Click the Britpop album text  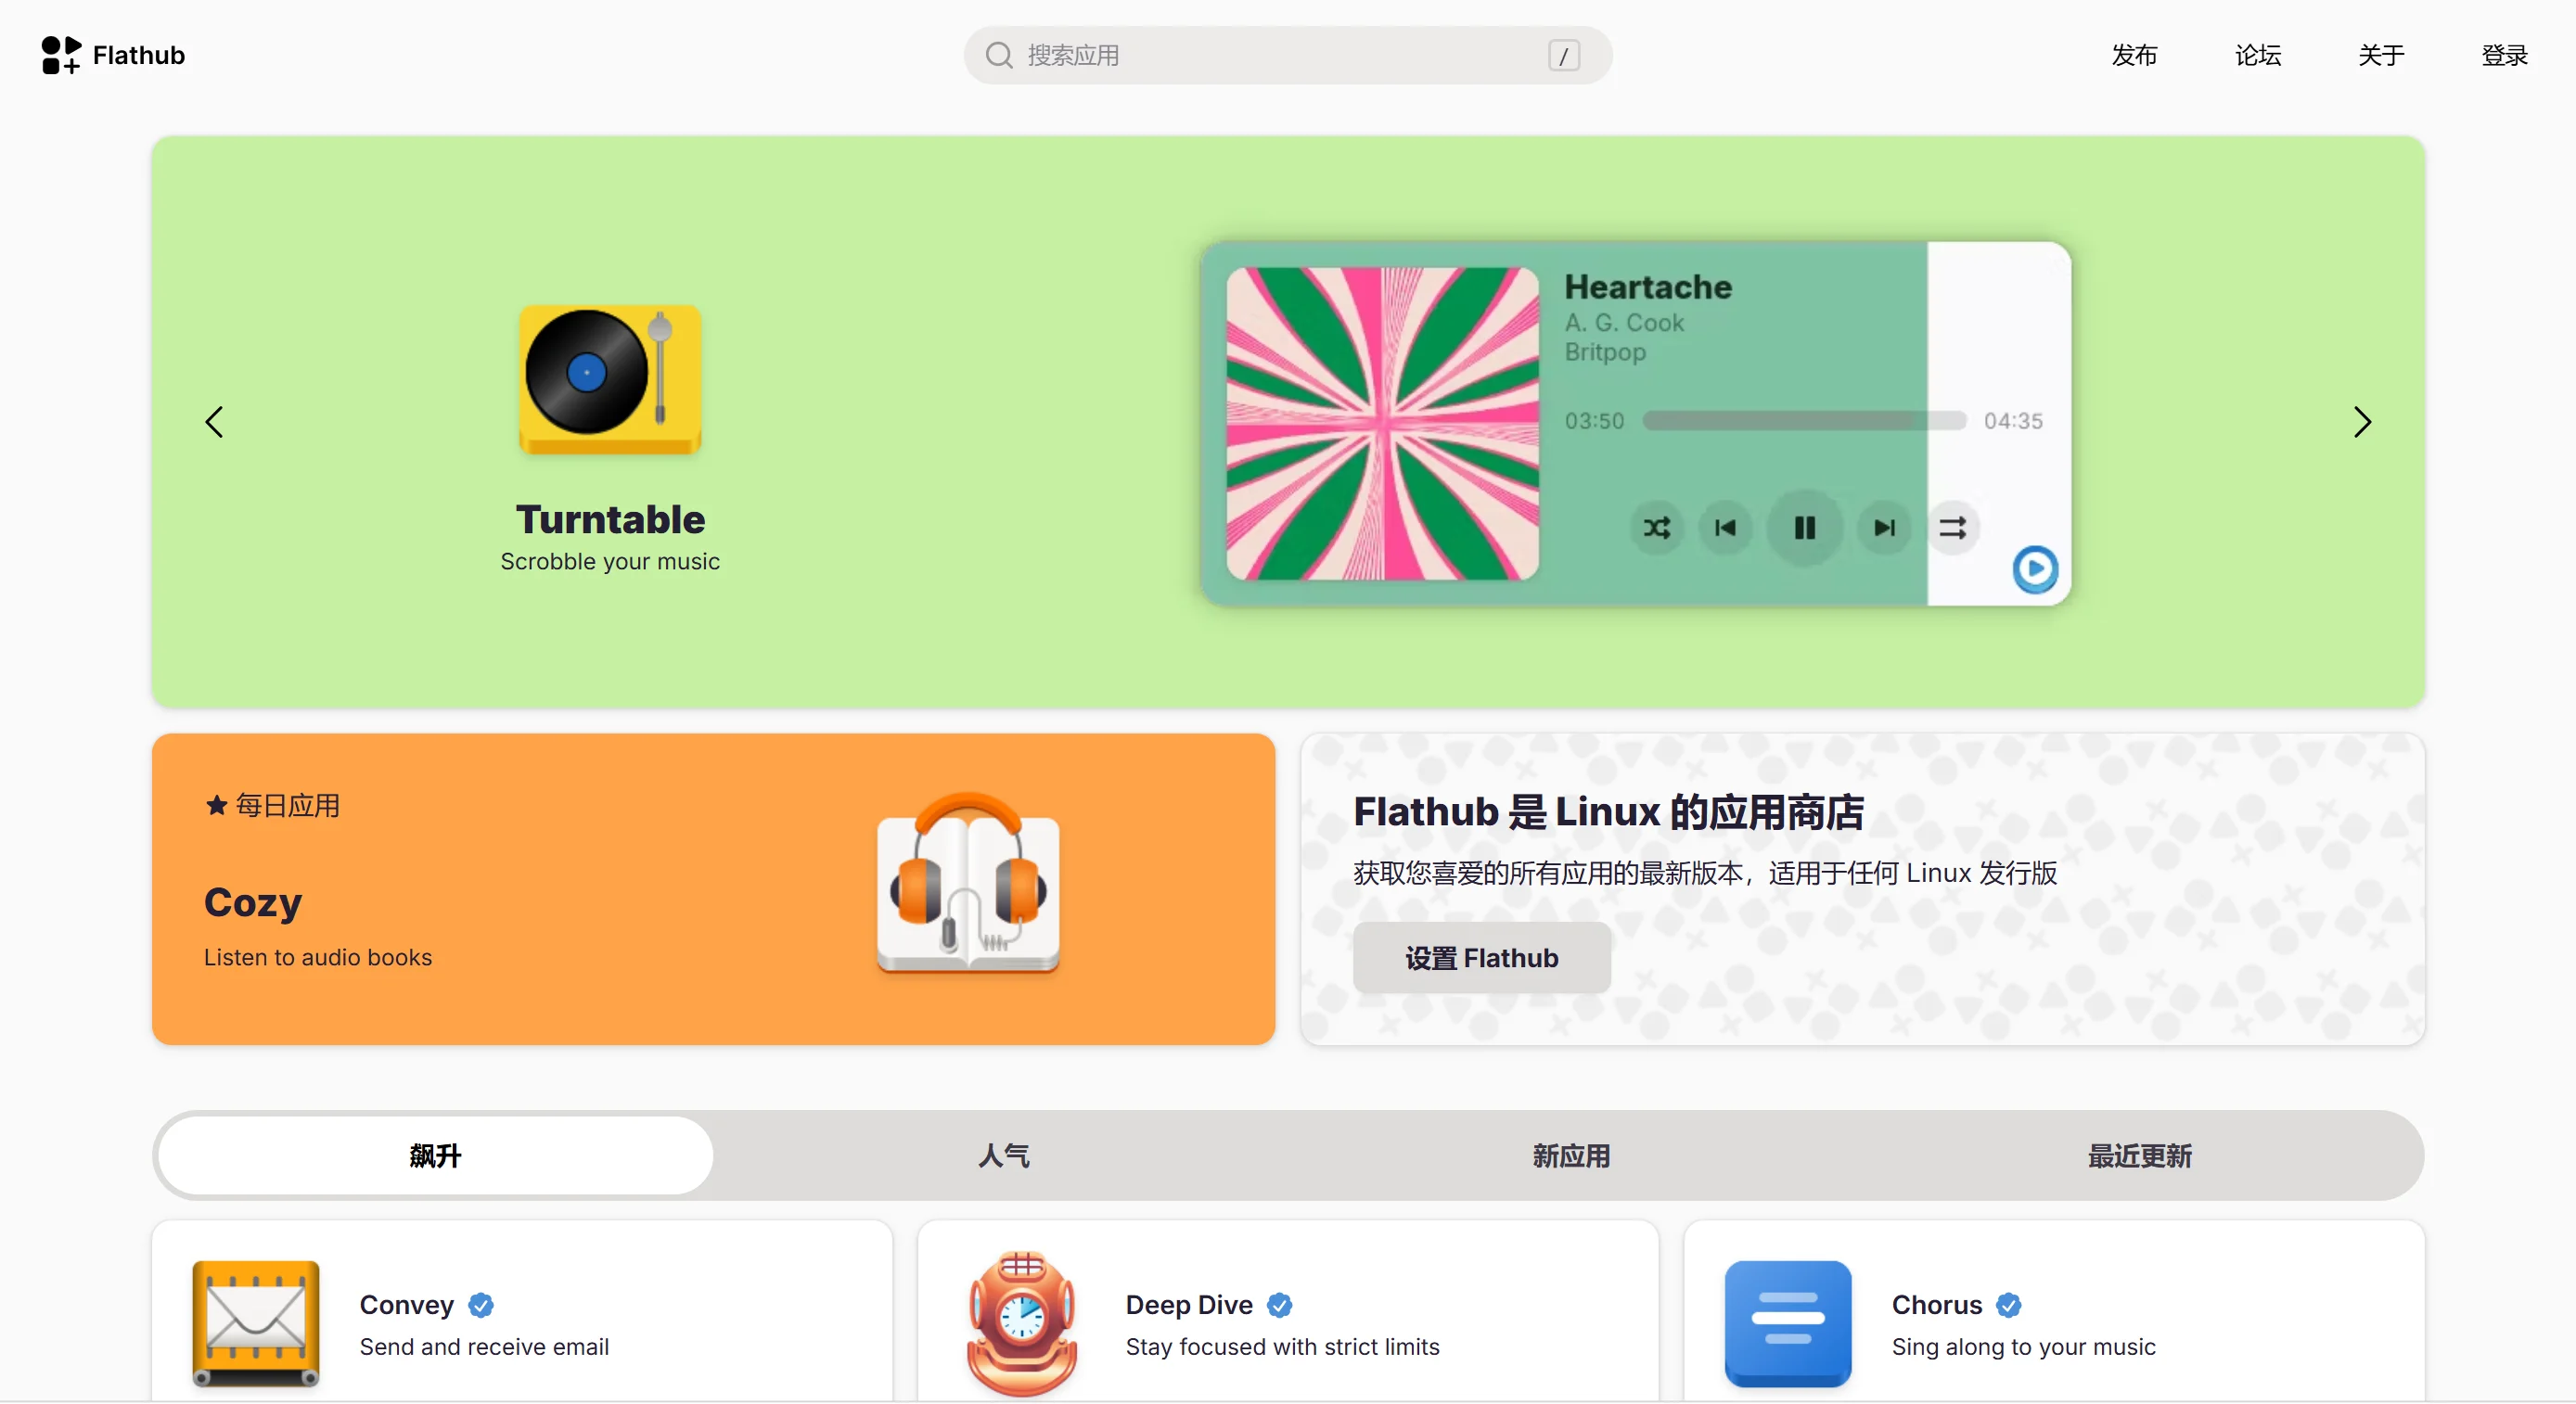pyautogui.click(x=1605, y=352)
